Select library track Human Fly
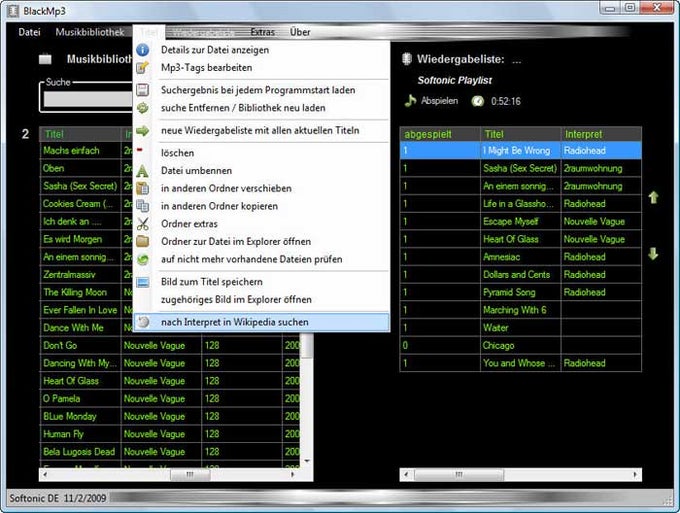The width and height of the screenshot is (680, 513). point(80,434)
